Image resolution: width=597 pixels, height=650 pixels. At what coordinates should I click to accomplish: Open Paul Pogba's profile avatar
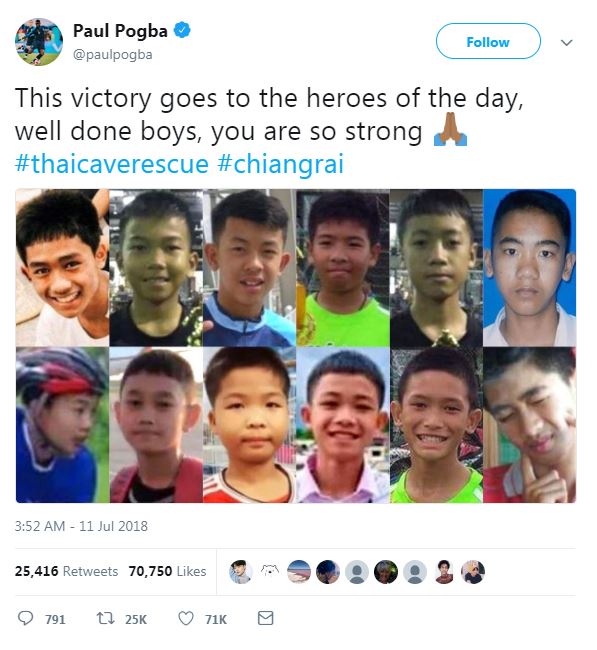pos(39,41)
